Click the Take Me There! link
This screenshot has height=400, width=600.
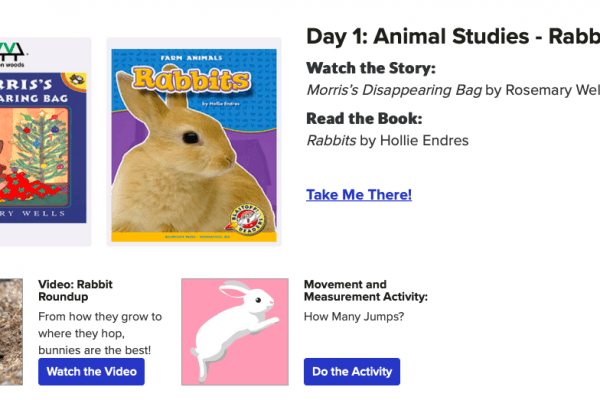point(358,195)
